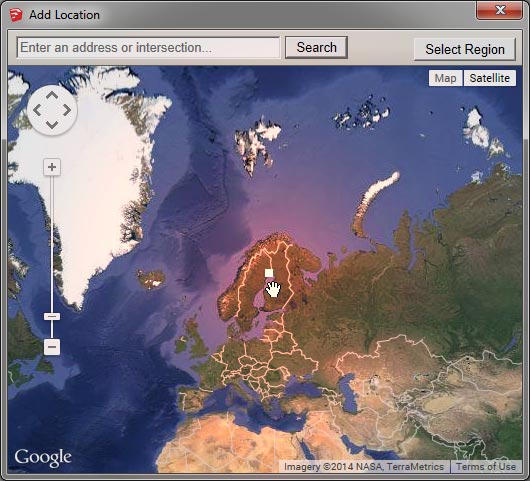Screen dimensions: 530x481
Task: Click the zoom slider handle
Action: coord(52,316)
